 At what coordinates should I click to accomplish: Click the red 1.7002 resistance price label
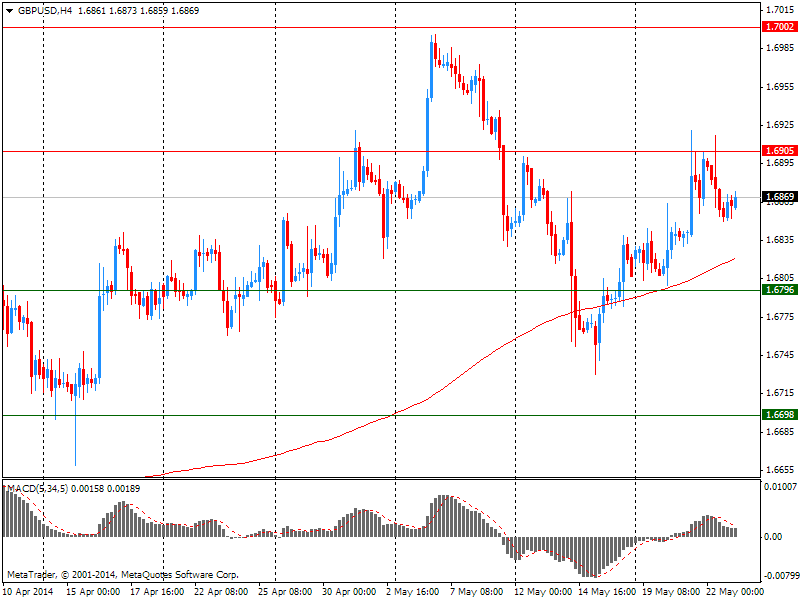[x=780, y=27]
